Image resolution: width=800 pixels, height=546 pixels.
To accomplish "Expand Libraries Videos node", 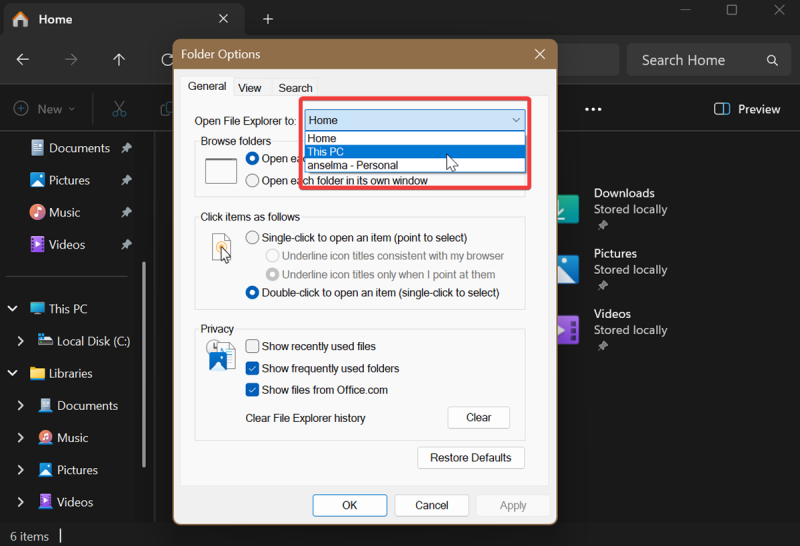I will pyautogui.click(x=20, y=502).
